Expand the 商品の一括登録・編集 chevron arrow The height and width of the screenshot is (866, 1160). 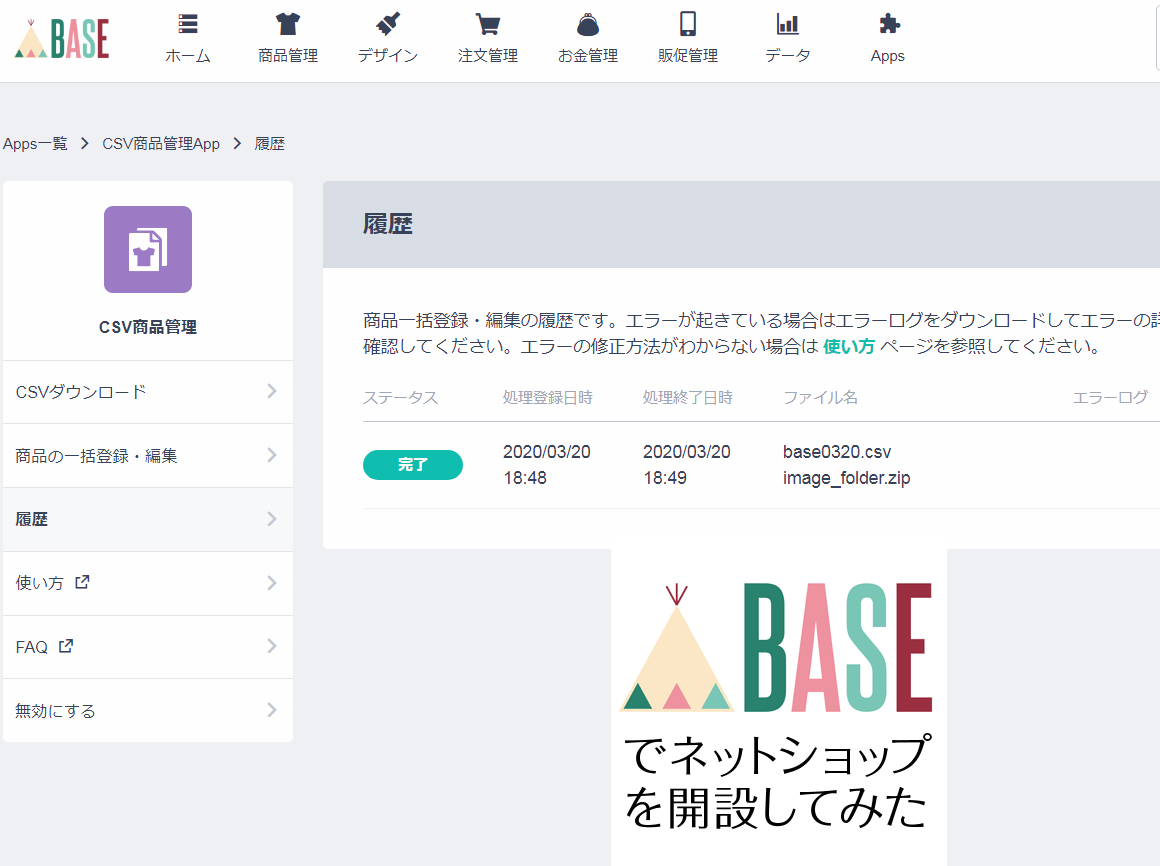271,456
